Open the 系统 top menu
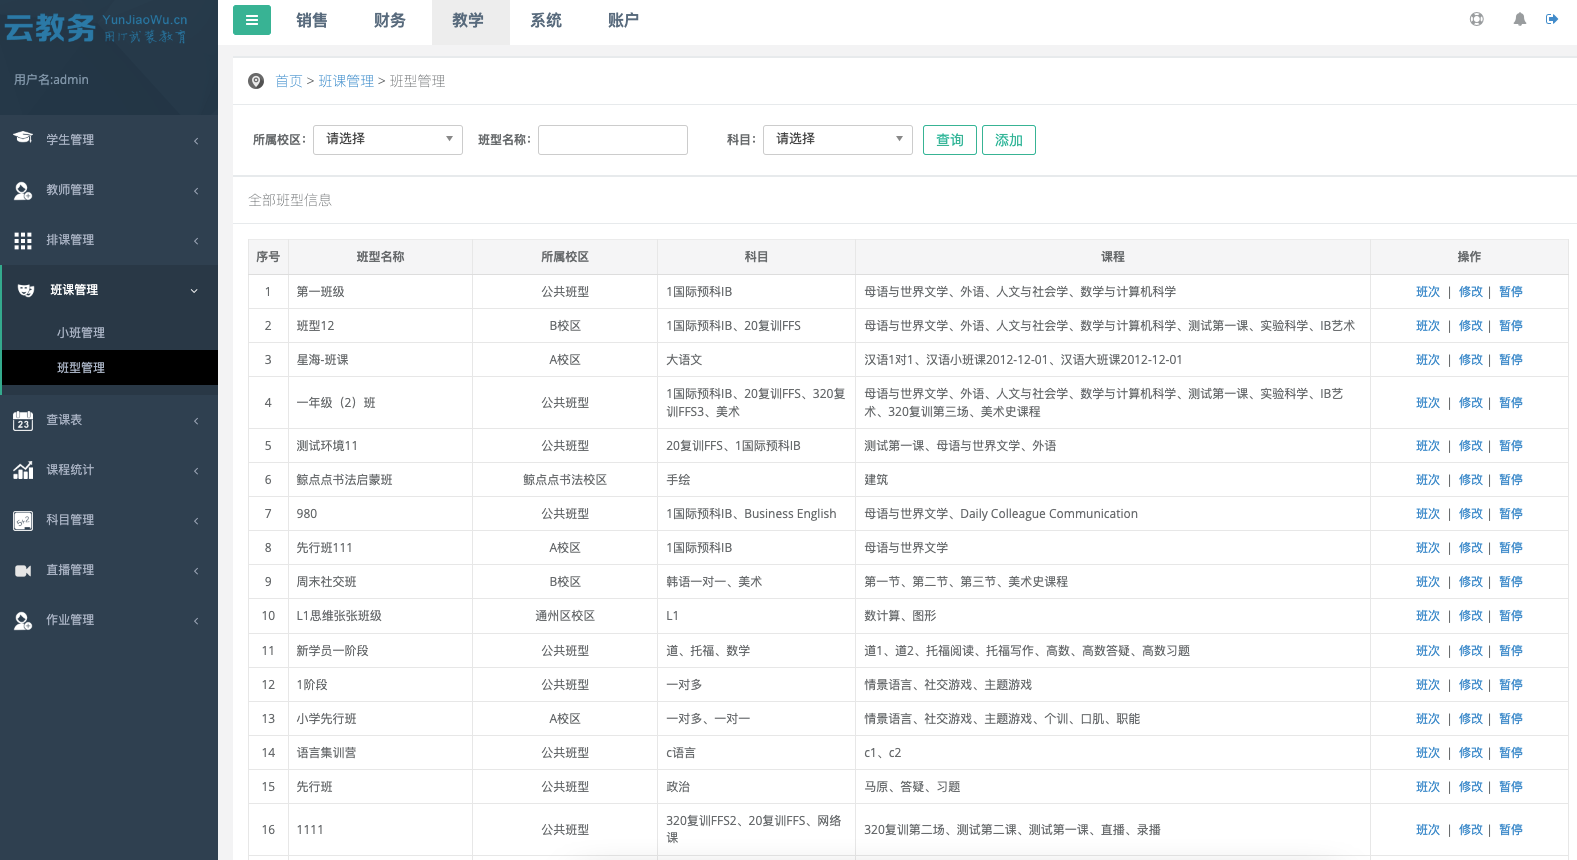This screenshot has width=1577, height=860. (546, 21)
